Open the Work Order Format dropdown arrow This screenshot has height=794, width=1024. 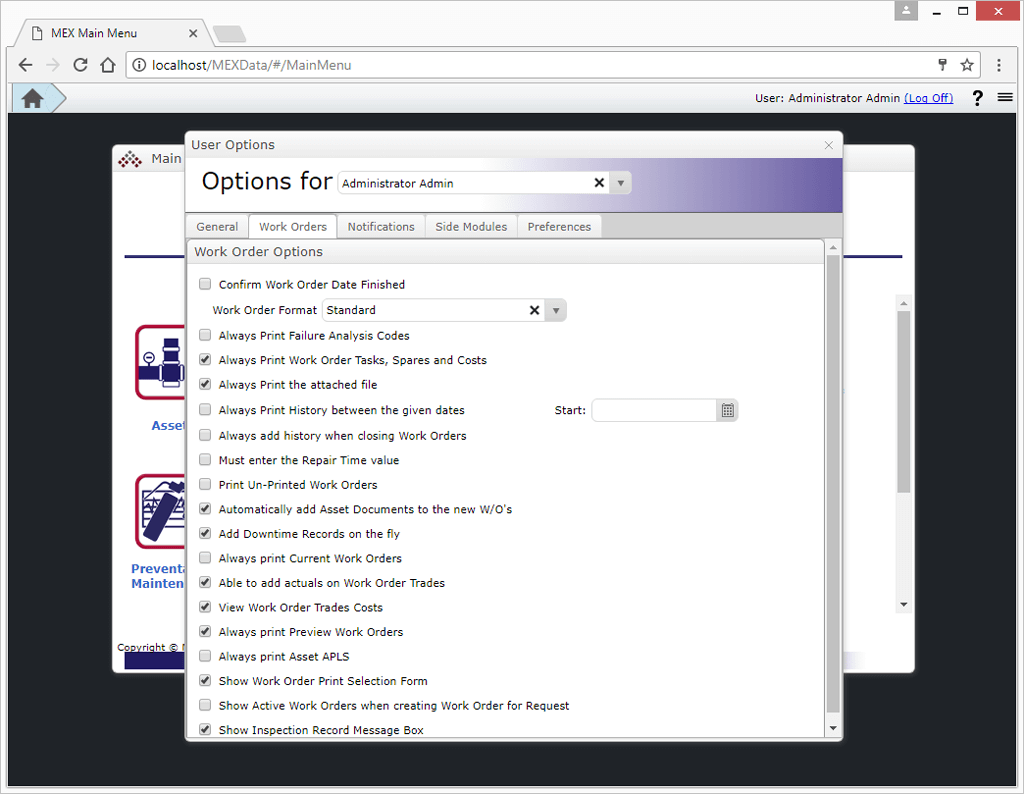[x=555, y=310]
